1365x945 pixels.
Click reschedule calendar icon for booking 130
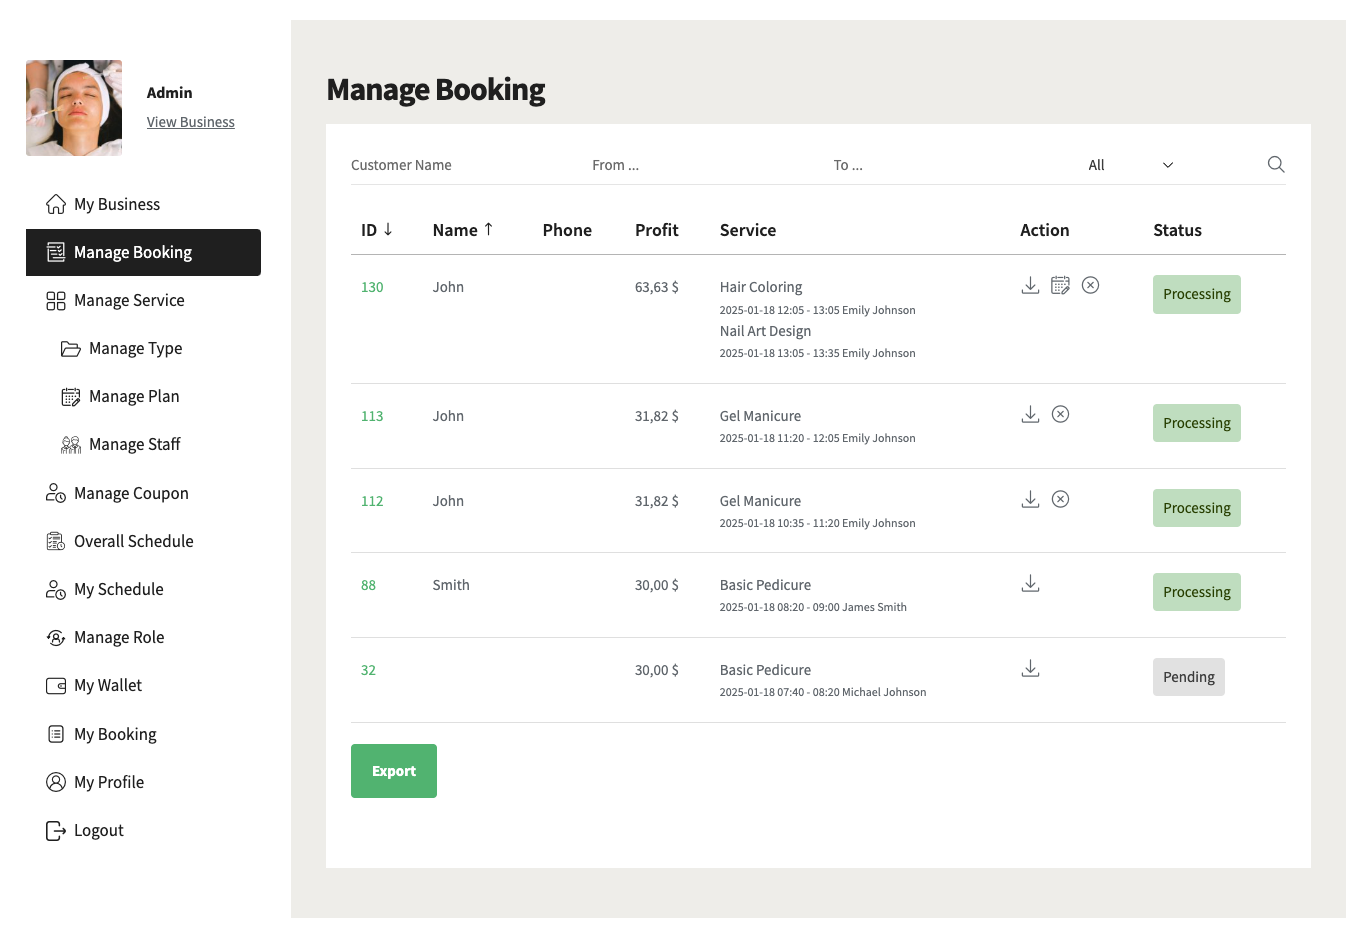coord(1060,286)
